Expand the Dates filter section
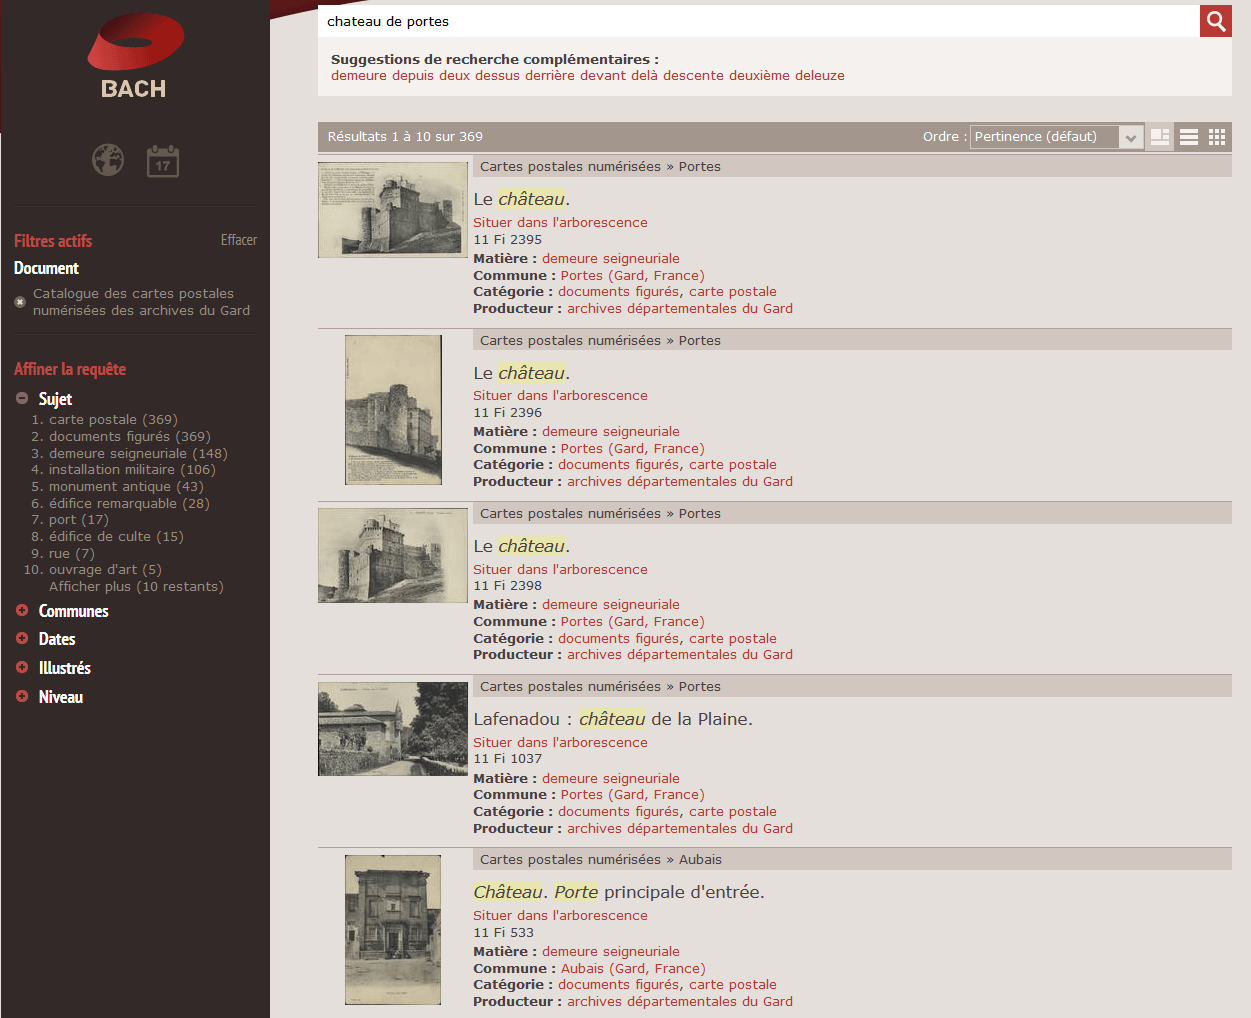The height and width of the screenshot is (1018, 1251). (20, 639)
